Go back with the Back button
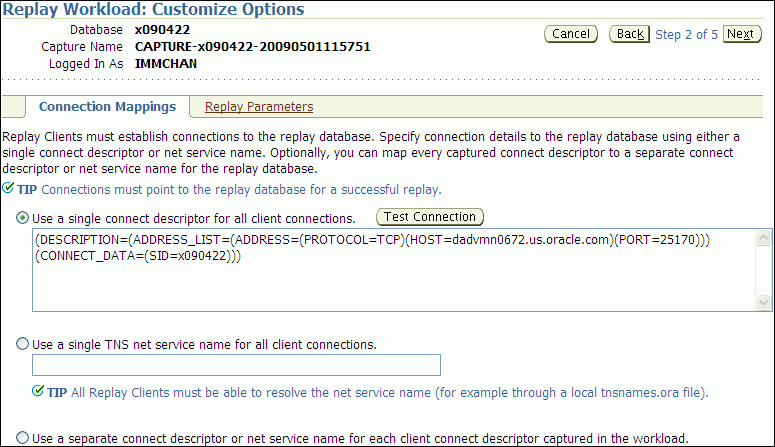 pos(630,34)
